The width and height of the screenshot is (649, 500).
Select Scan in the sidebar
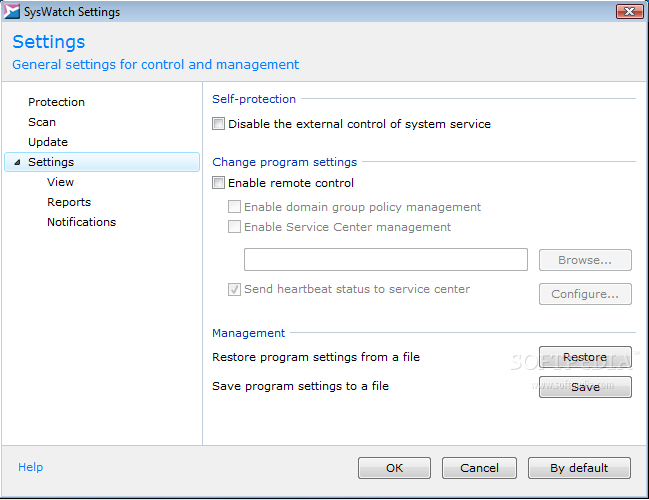(42, 122)
